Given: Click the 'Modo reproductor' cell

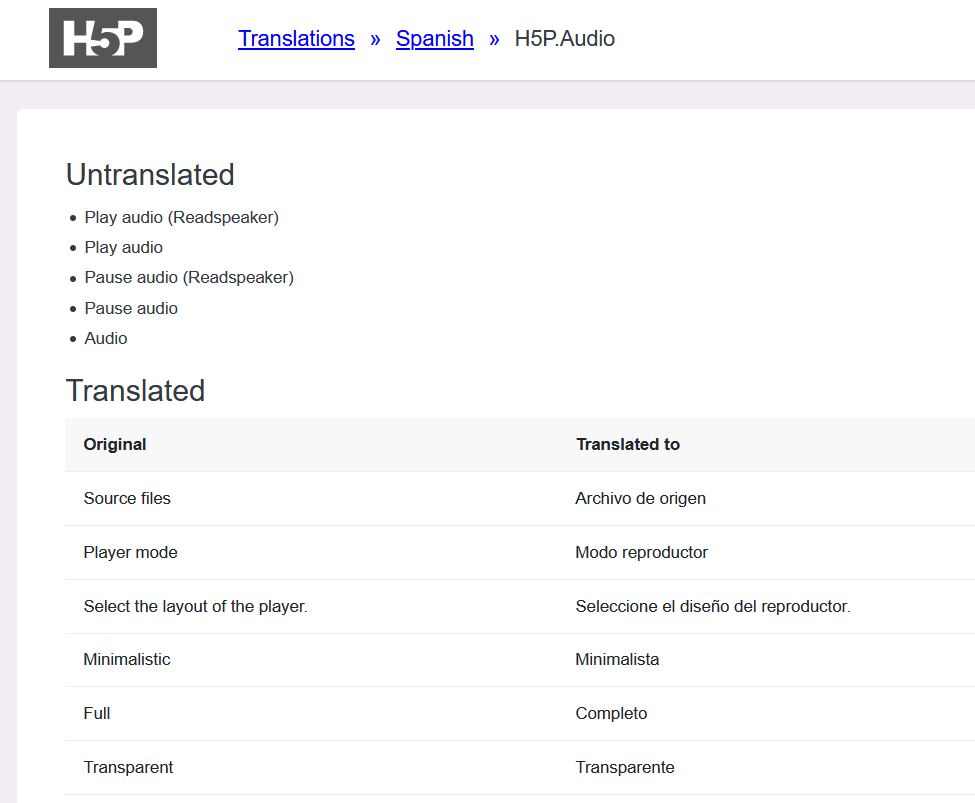Looking at the screenshot, I should (642, 552).
